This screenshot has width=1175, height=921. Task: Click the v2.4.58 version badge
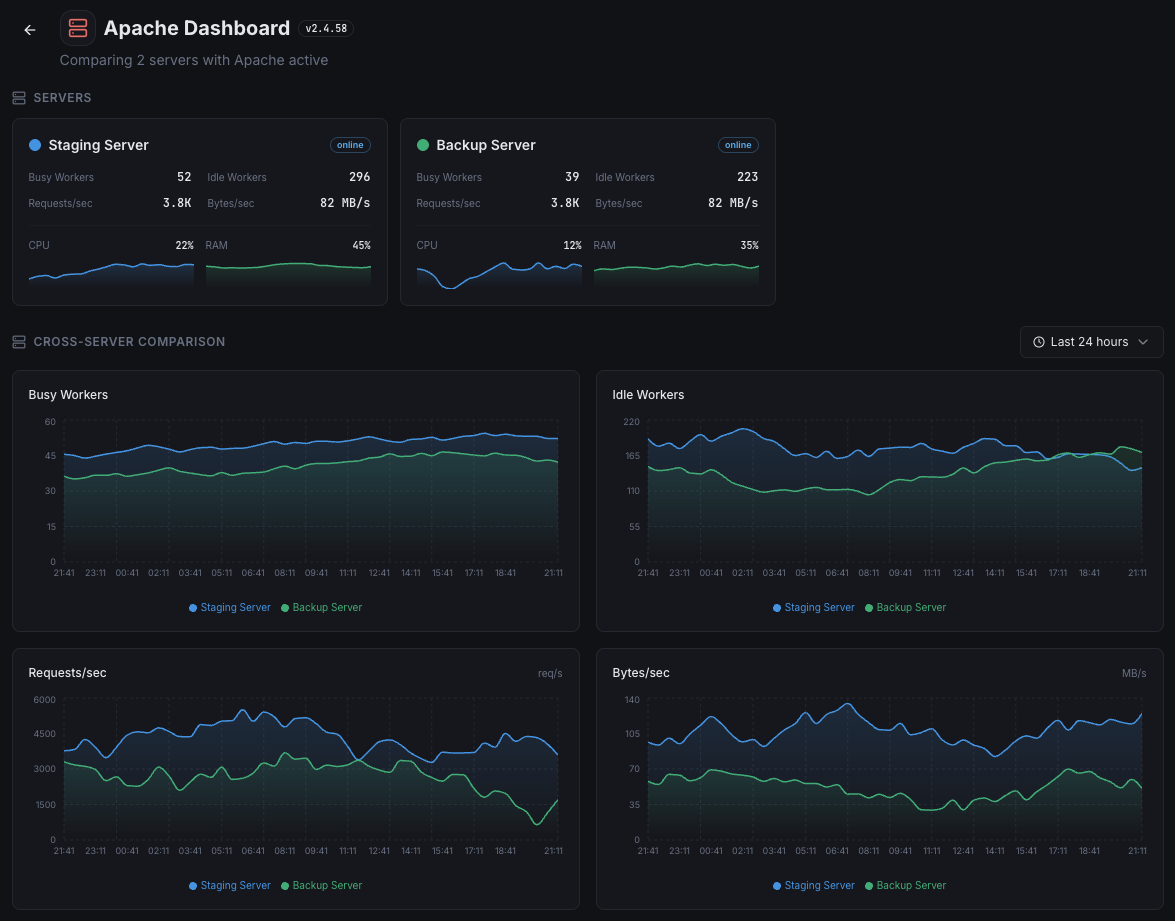(326, 28)
